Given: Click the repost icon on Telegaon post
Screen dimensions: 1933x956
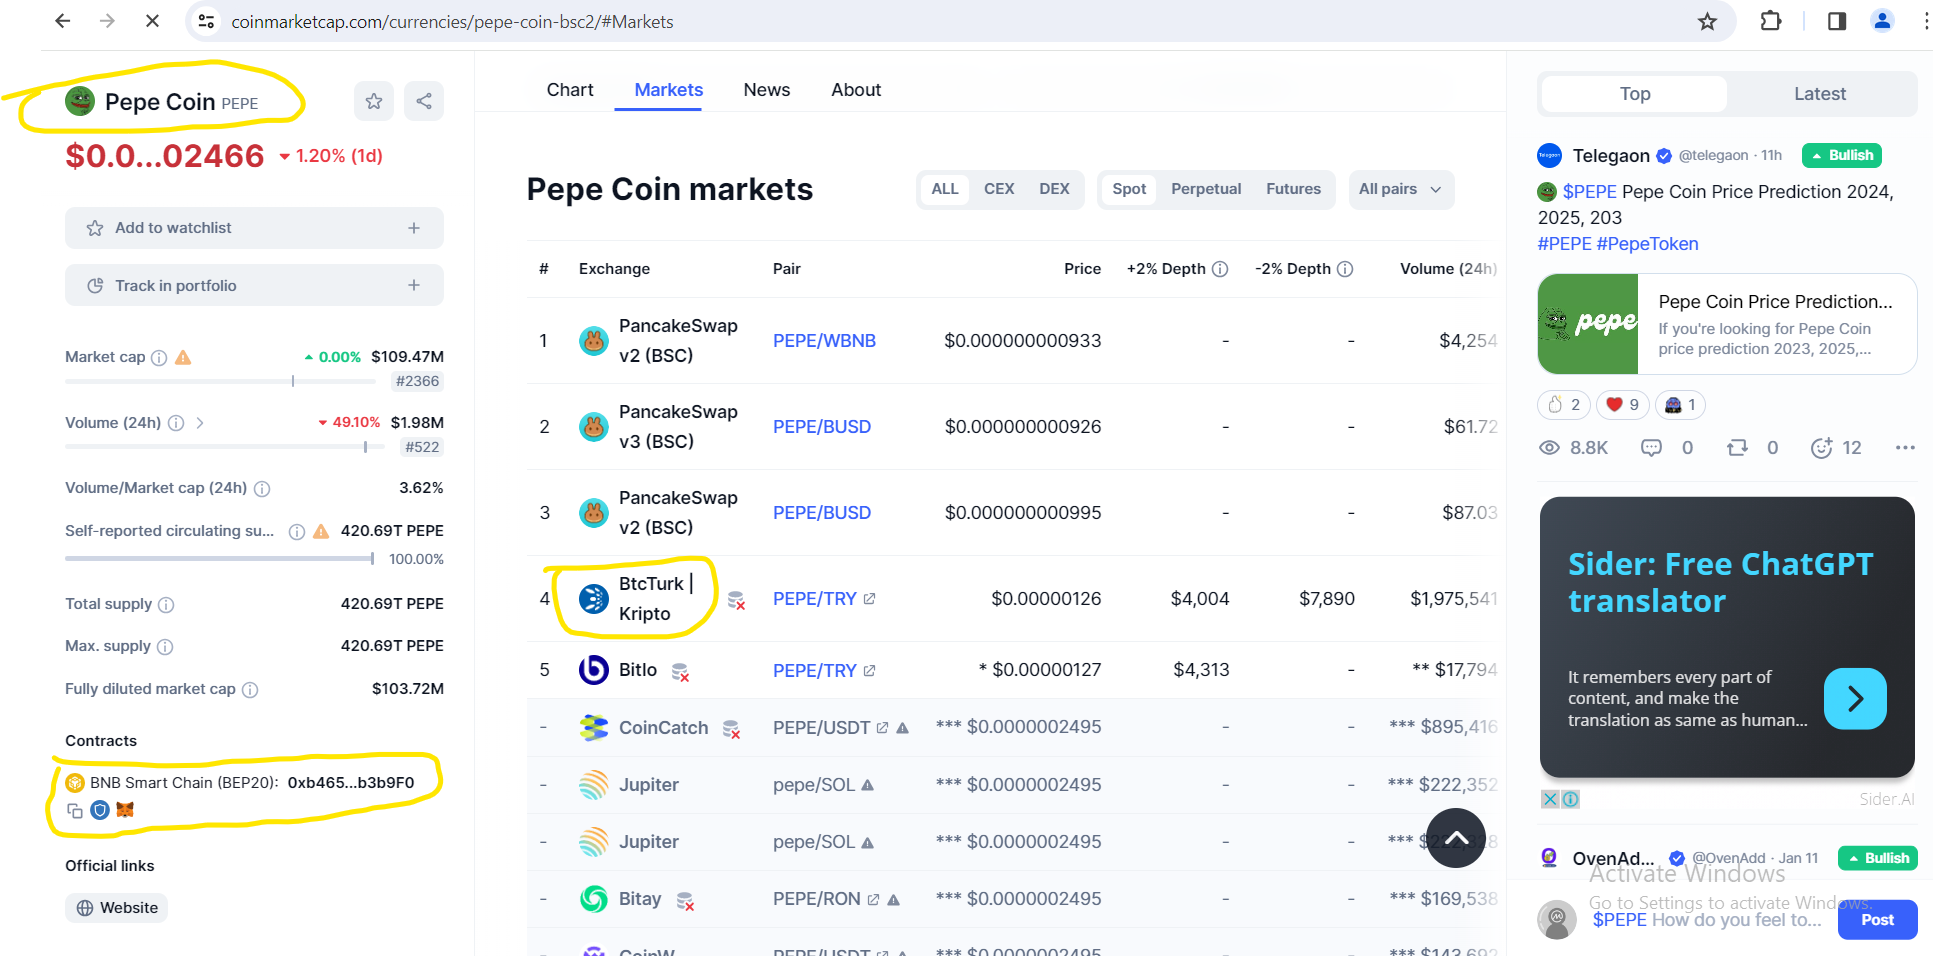Looking at the screenshot, I should pyautogui.click(x=1738, y=448).
